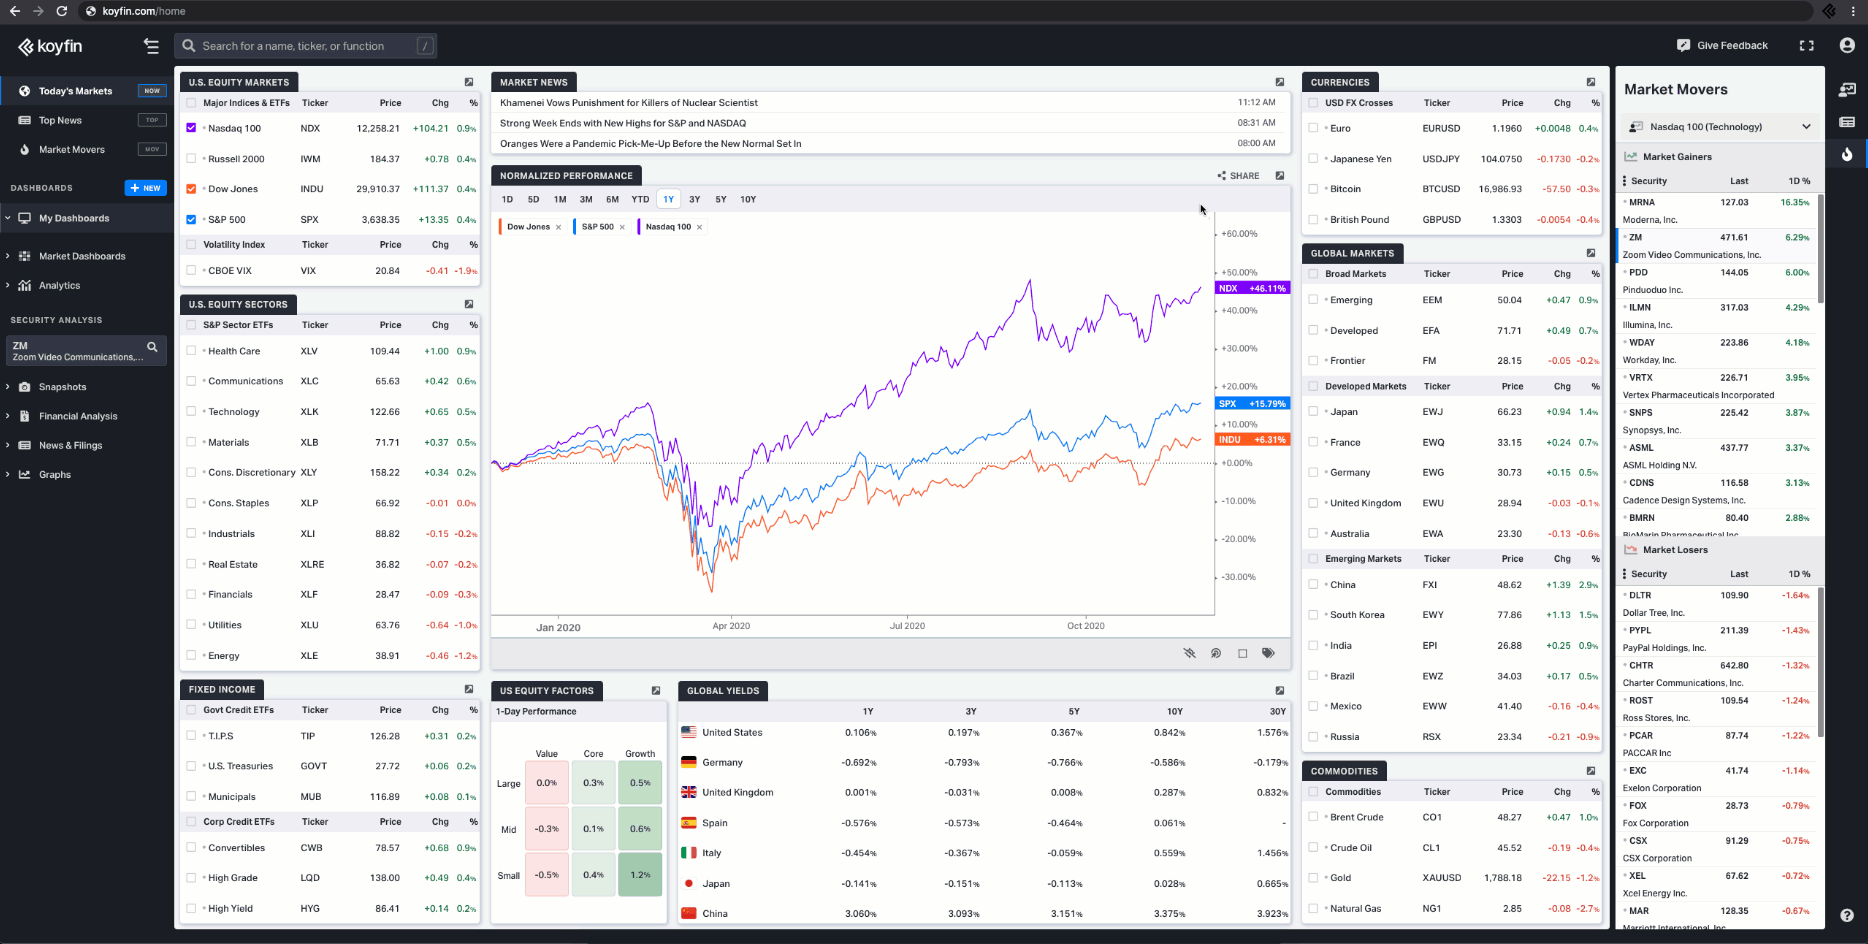This screenshot has height=944, width=1868.
Task: Pop out the Market News widget
Action: click(x=1280, y=82)
